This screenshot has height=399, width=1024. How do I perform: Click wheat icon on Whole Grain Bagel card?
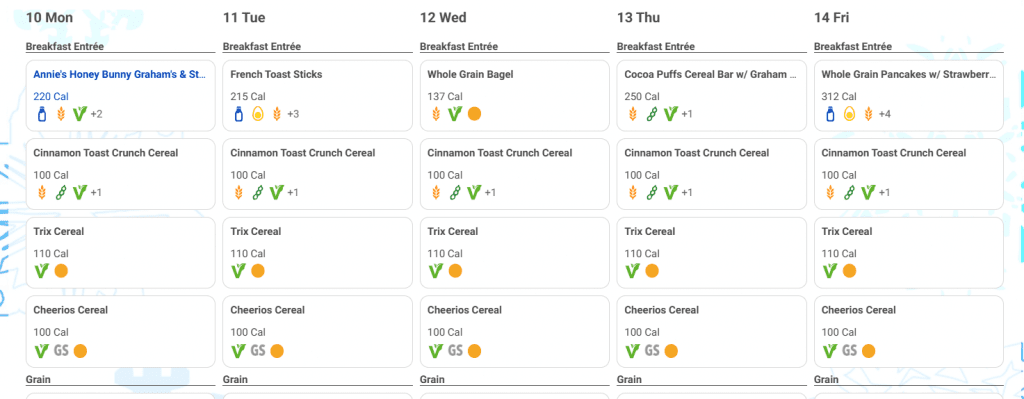pyautogui.click(x=436, y=114)
